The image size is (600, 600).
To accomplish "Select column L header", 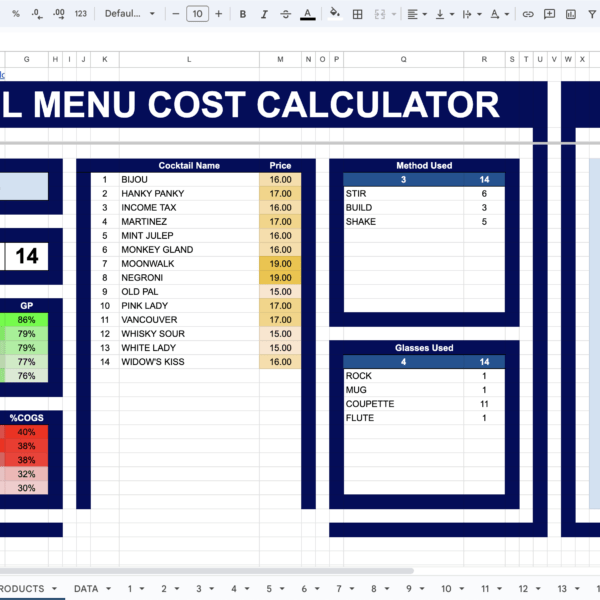I will point(189,59).
